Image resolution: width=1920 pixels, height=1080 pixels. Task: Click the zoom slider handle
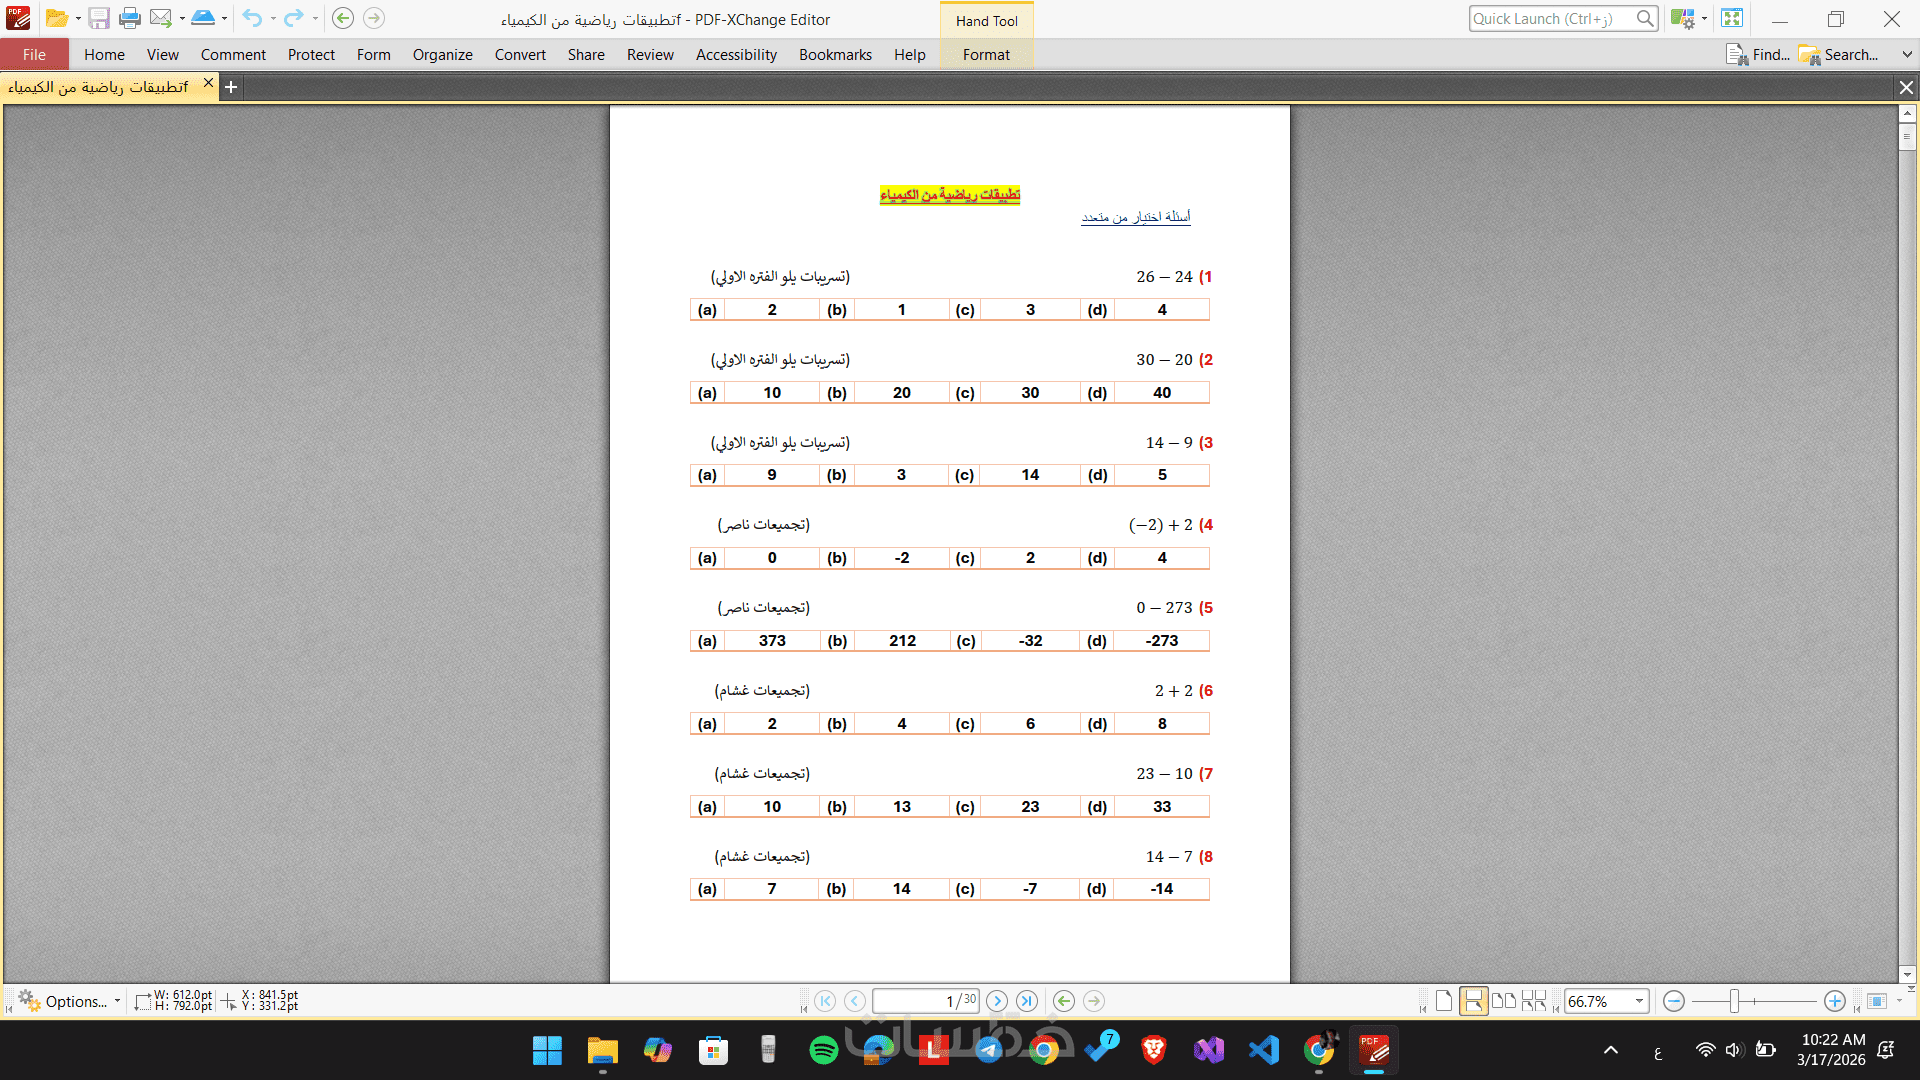1735,1001
